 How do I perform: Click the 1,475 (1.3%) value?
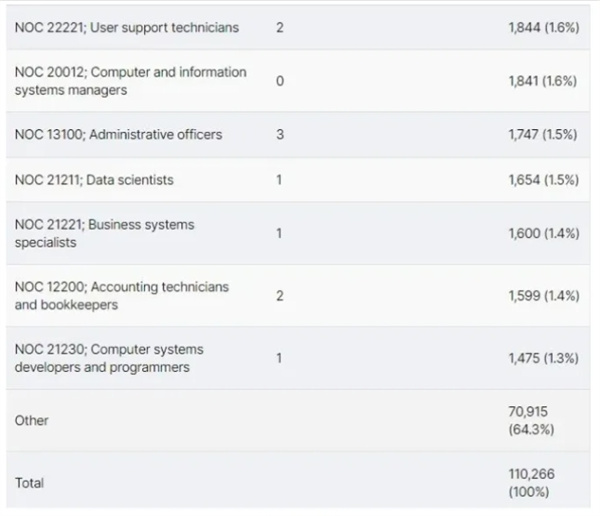point(543,358)
